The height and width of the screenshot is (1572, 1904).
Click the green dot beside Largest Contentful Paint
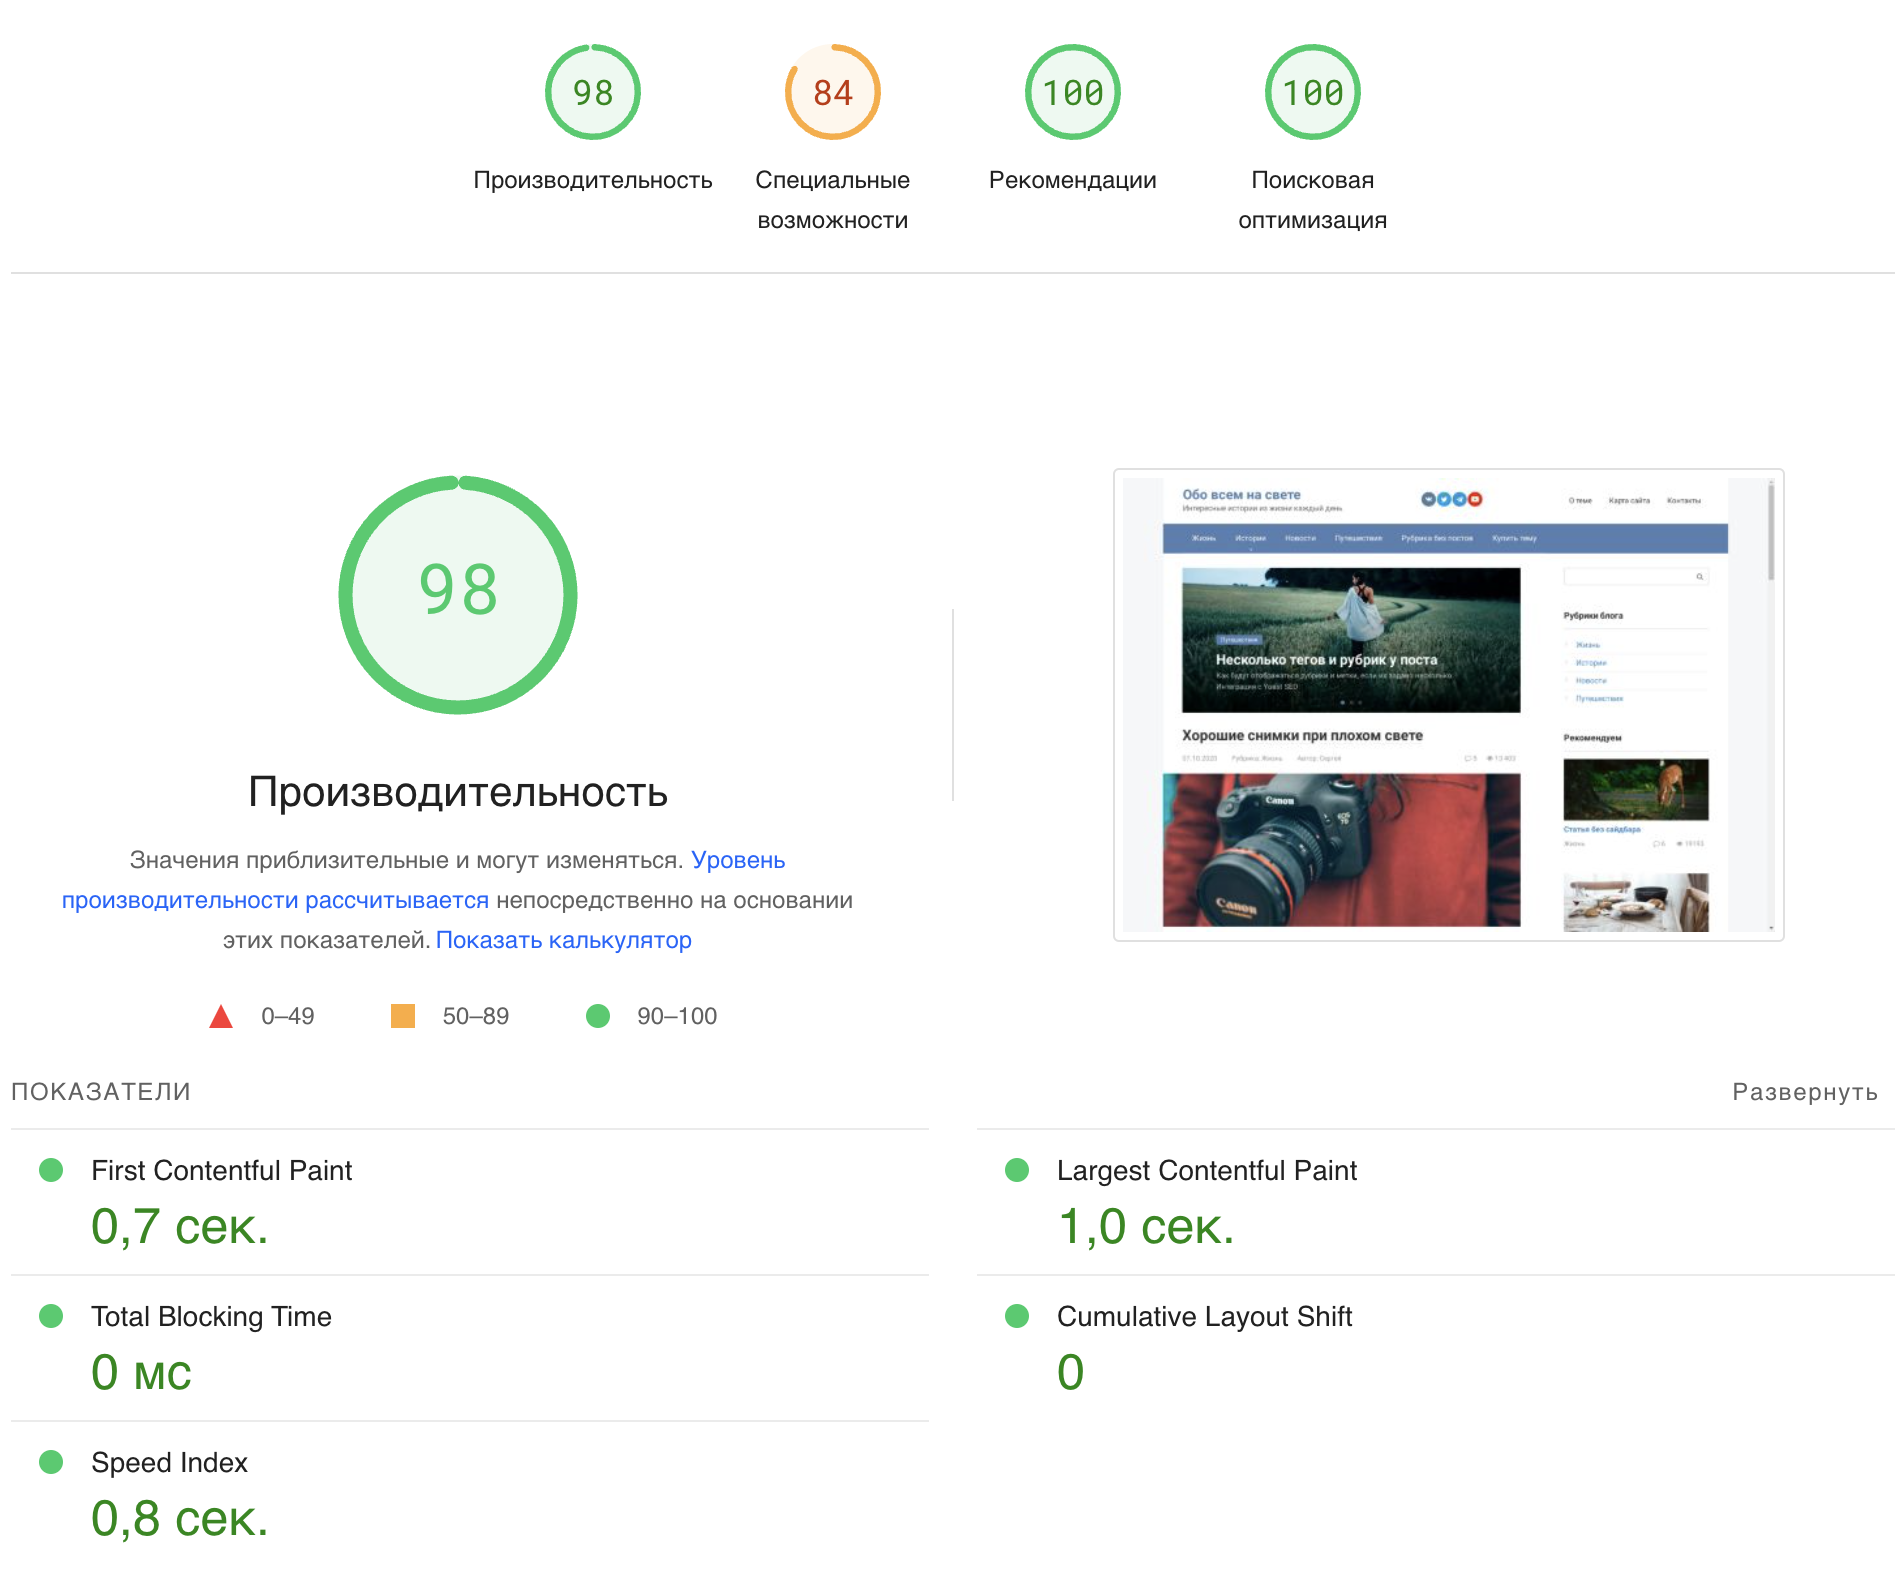pyautogui.click(x=1017, y=1170)
